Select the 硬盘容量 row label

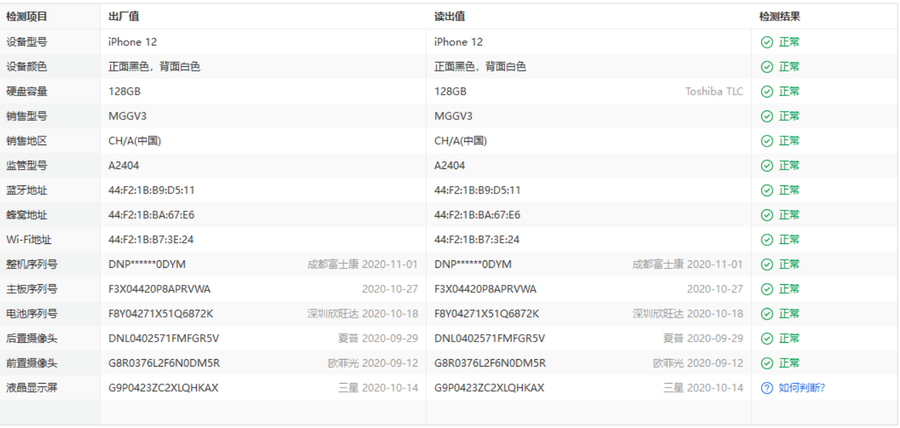coord(27,91)
